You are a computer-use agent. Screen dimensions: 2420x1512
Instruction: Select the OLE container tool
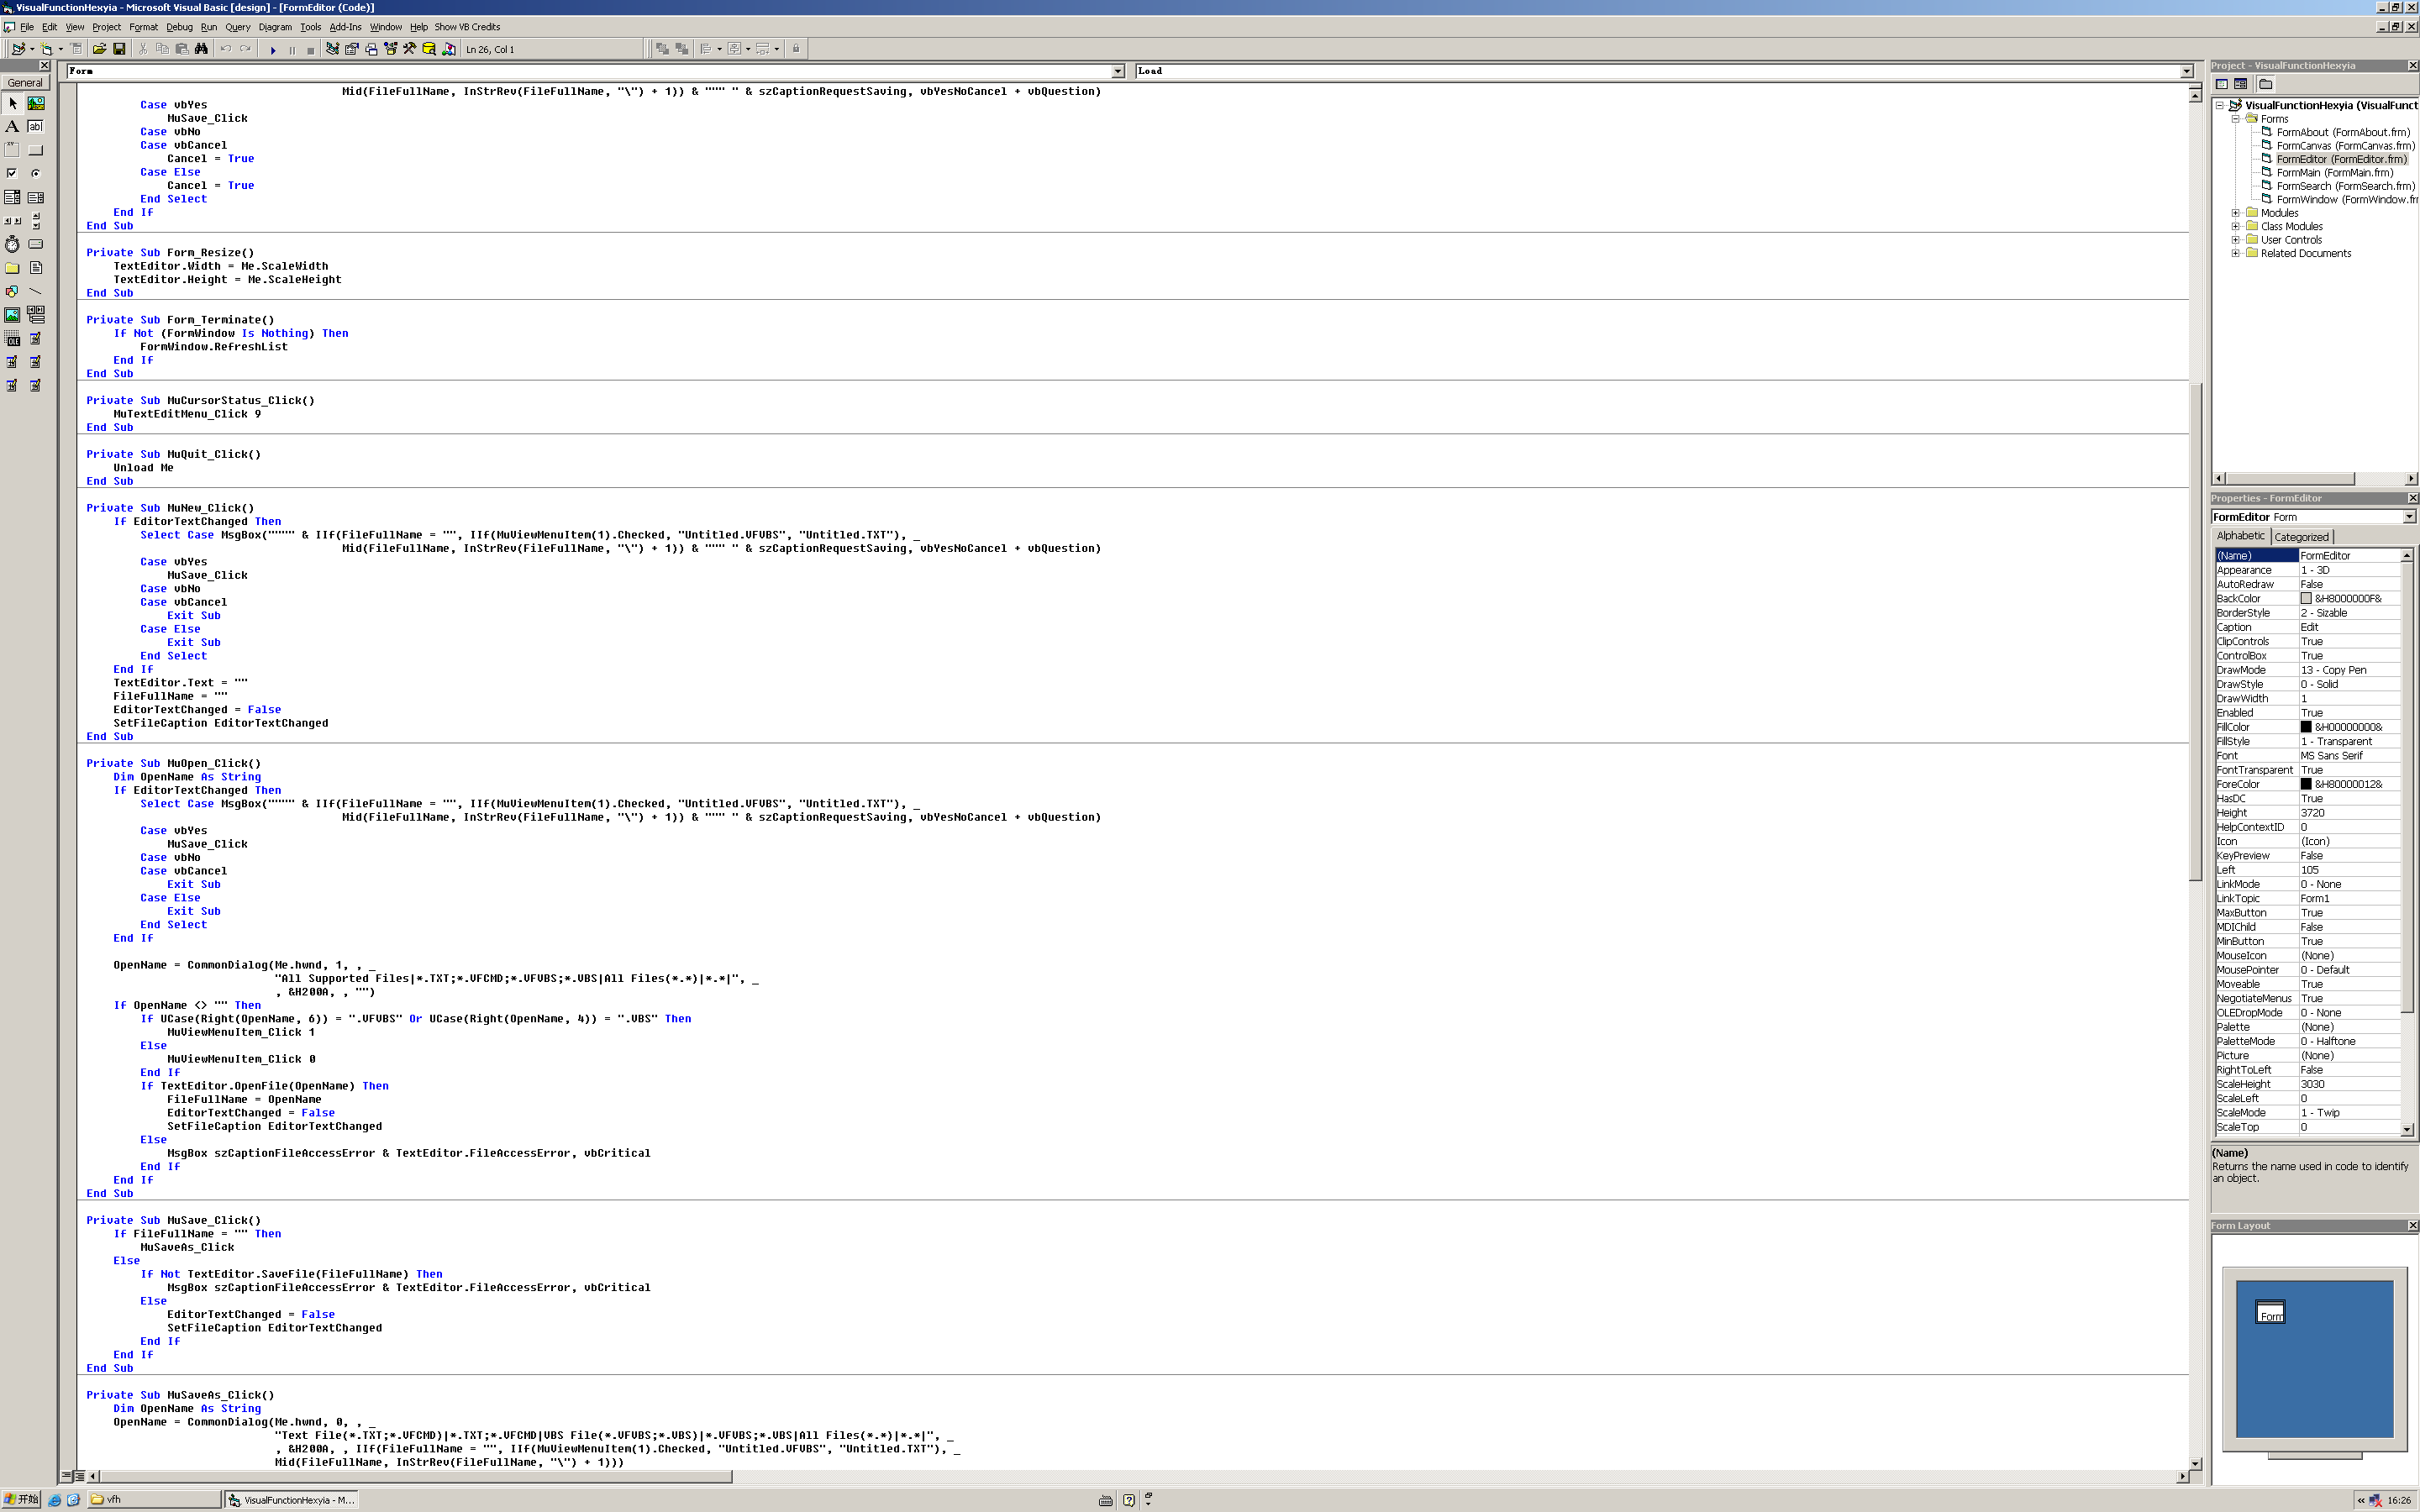[x=12, y=339]
